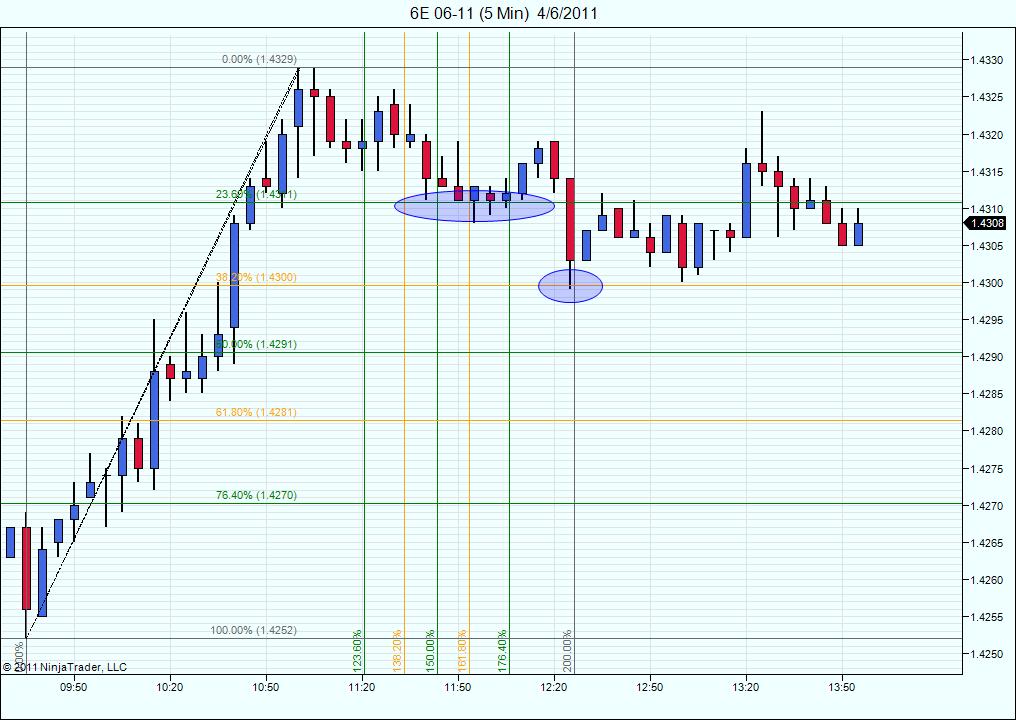Click the 1.4280 price axis label
1016x720 pixels.
[985, 432]
